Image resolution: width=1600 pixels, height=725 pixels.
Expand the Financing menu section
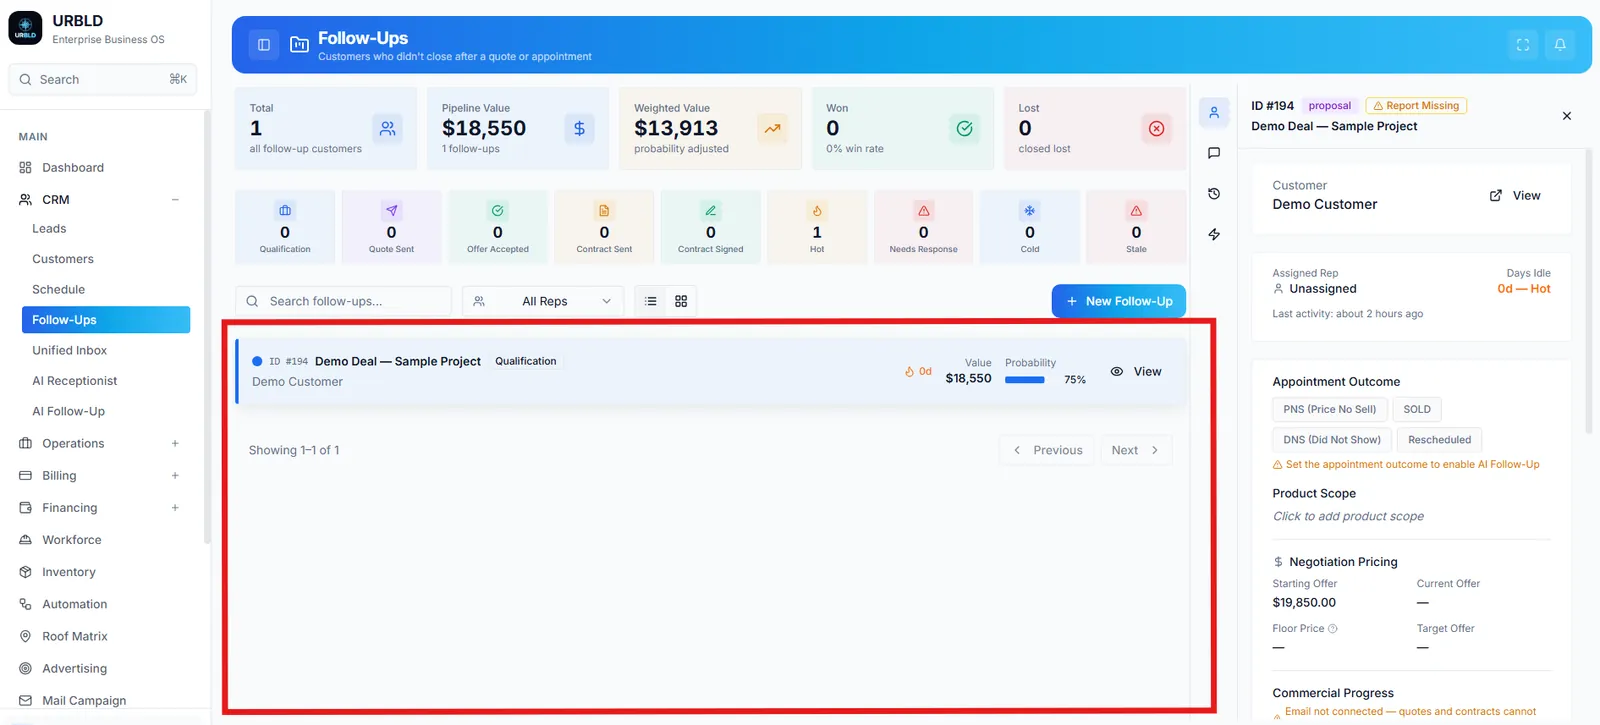[x=175, y=508]
